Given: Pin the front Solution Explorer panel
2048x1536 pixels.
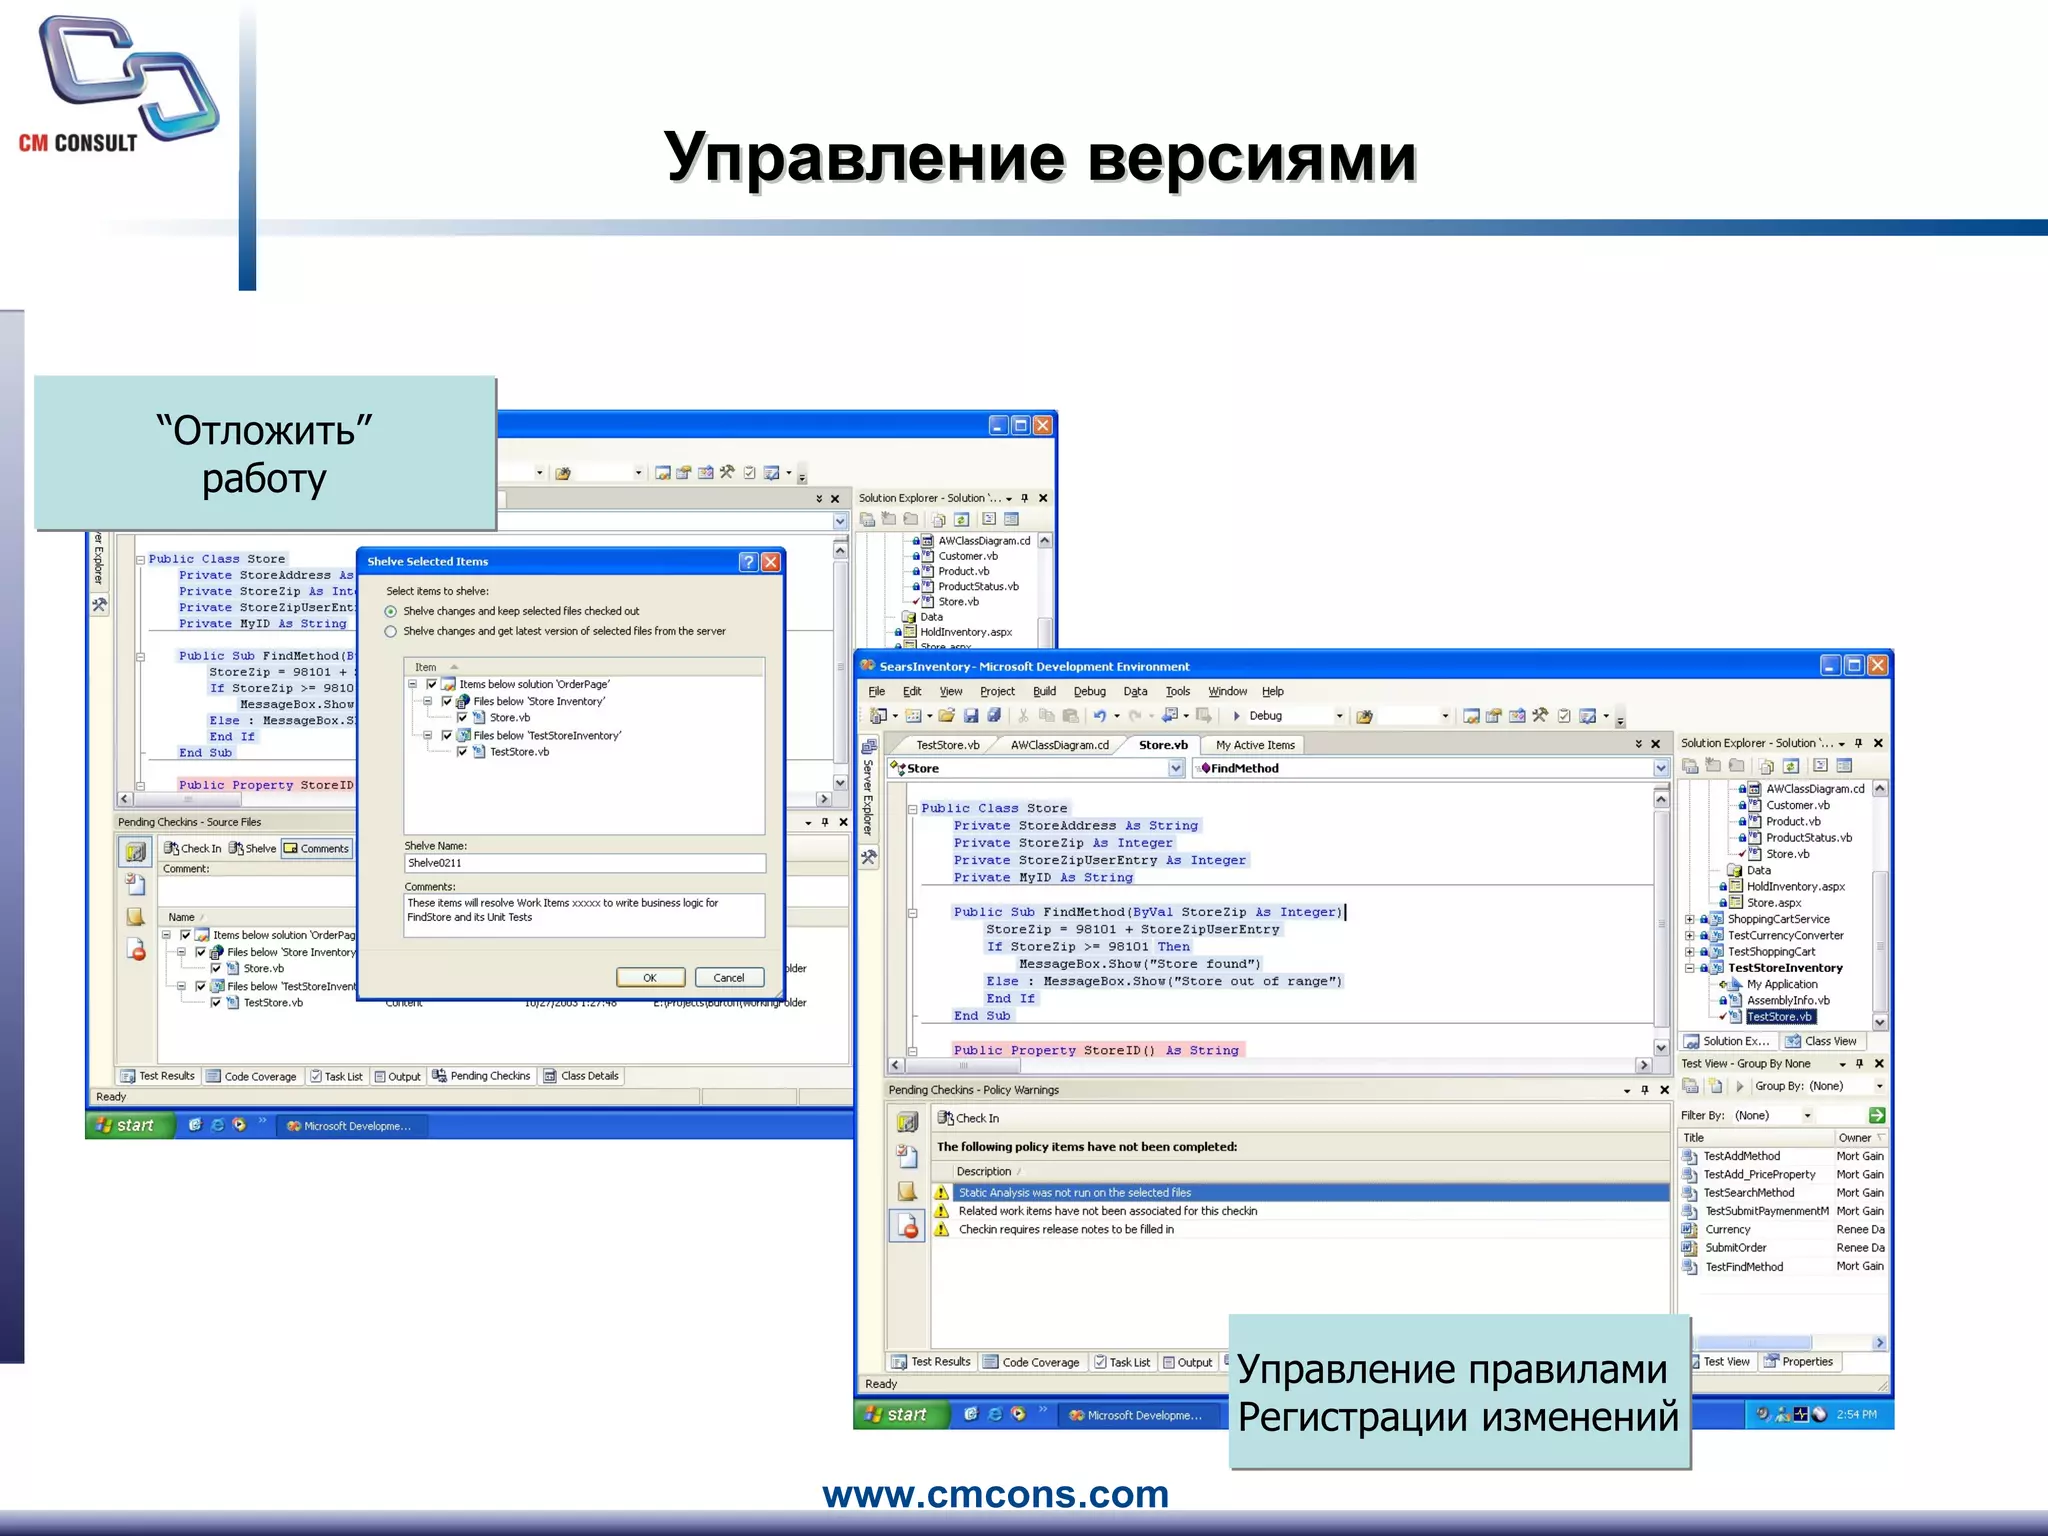Looking at the screenshot, I should pyautogui.click(x=1859, y=743).
